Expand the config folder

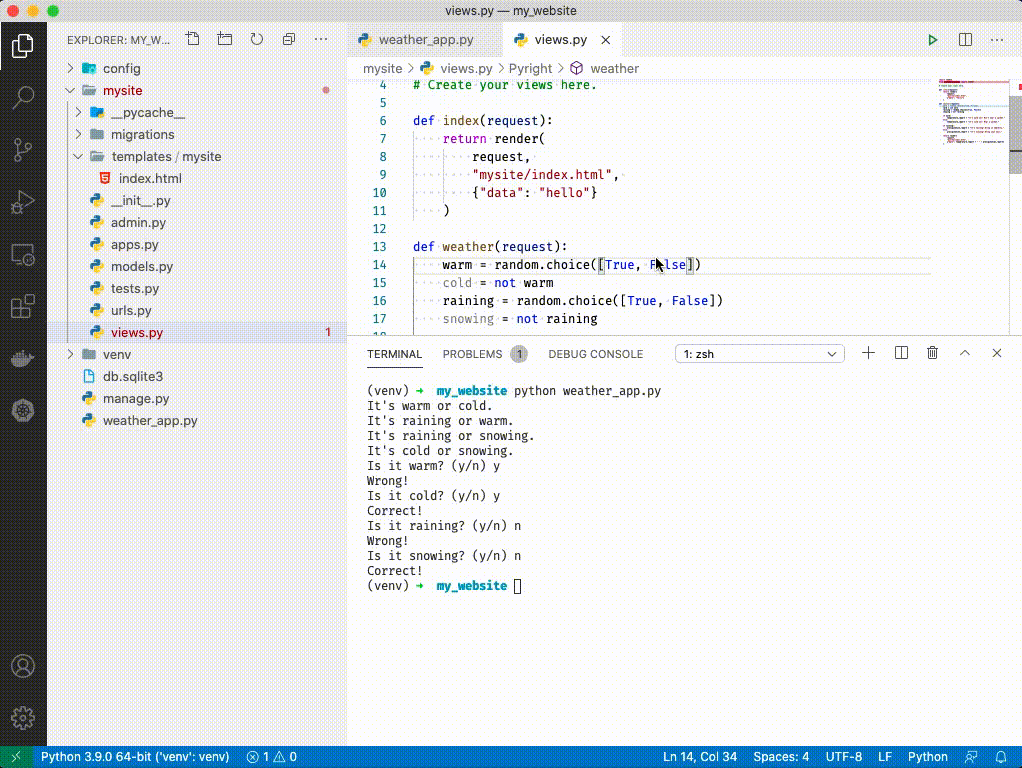click(121, 69)
